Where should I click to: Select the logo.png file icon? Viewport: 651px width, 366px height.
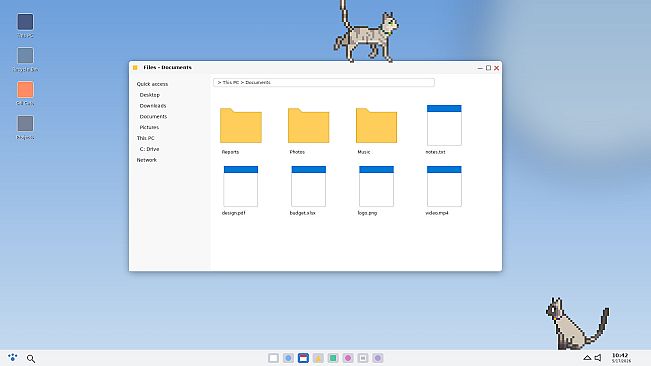(x=376, y=186)
